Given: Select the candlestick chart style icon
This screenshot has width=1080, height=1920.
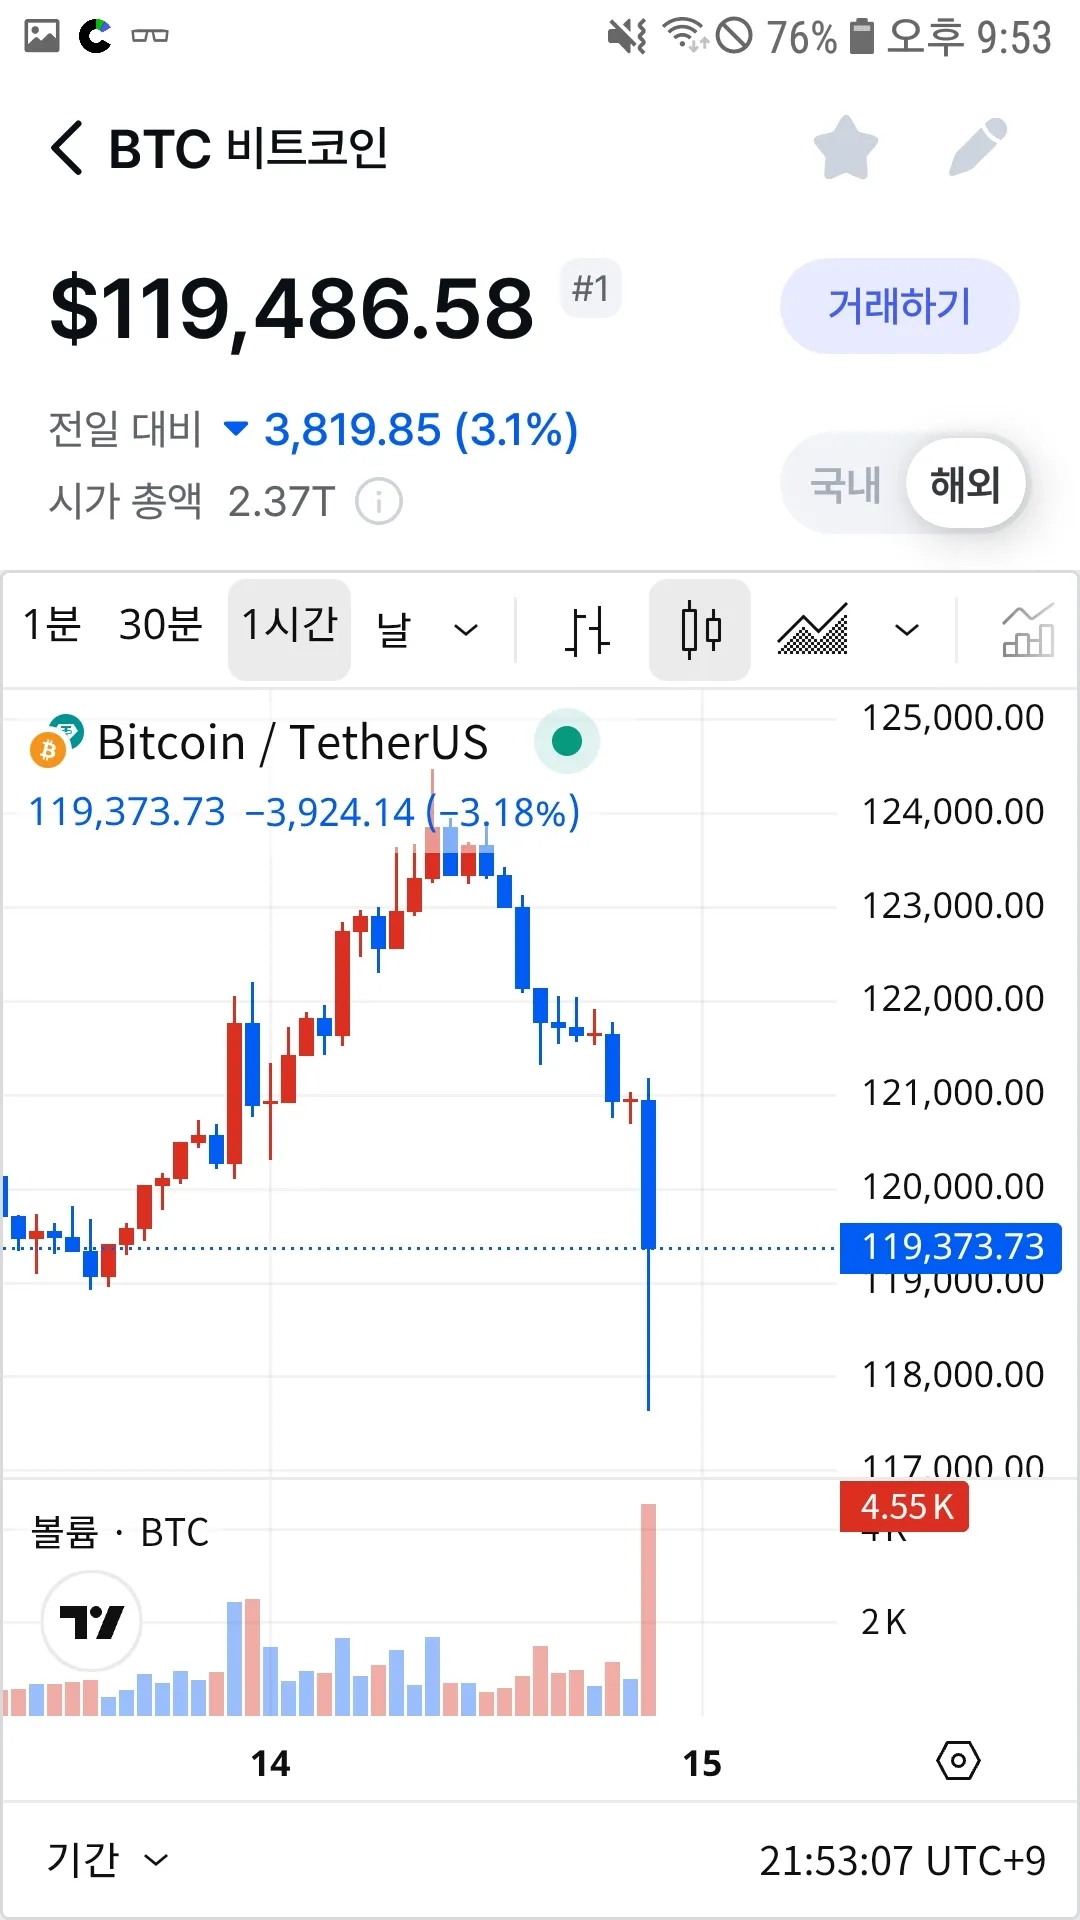Looking at the screenshot, I should [x=700, y=630].
